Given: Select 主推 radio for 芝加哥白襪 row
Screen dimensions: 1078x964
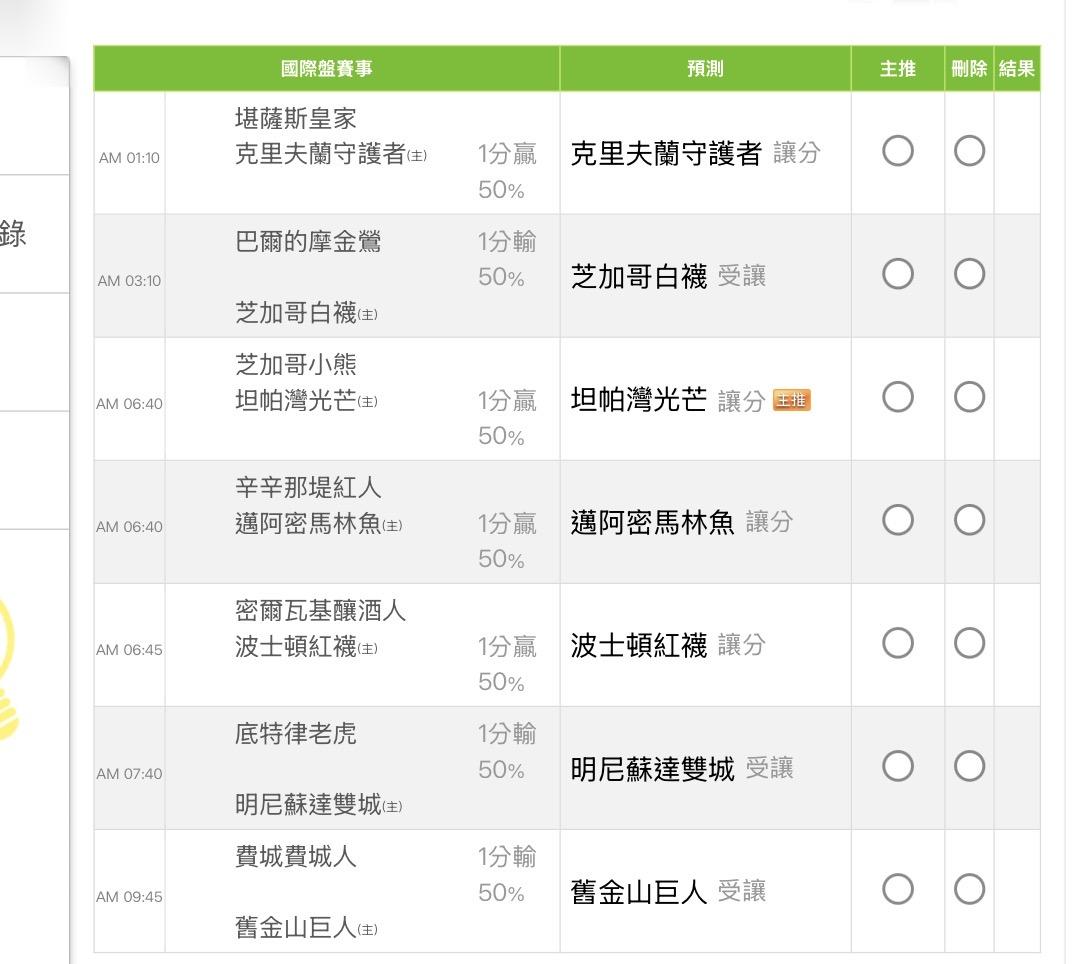Looking at the screenshot, I should pyautogui.click(x=897, y=274).
